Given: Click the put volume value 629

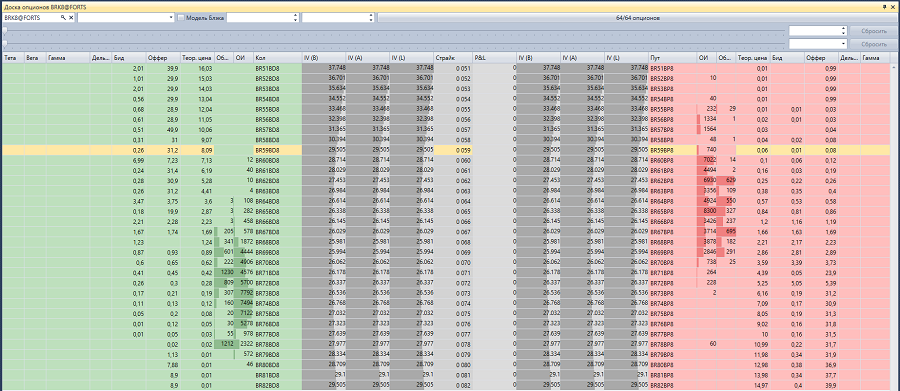Looking at the screenshot, I should (x=731, y=180).
